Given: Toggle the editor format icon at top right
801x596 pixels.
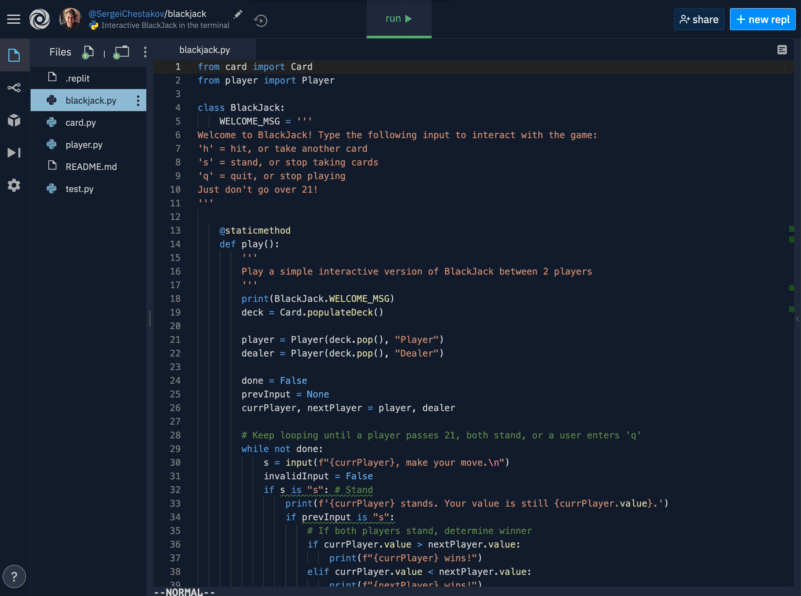Looking at the screenshot, I should click(x=782, y=49).
